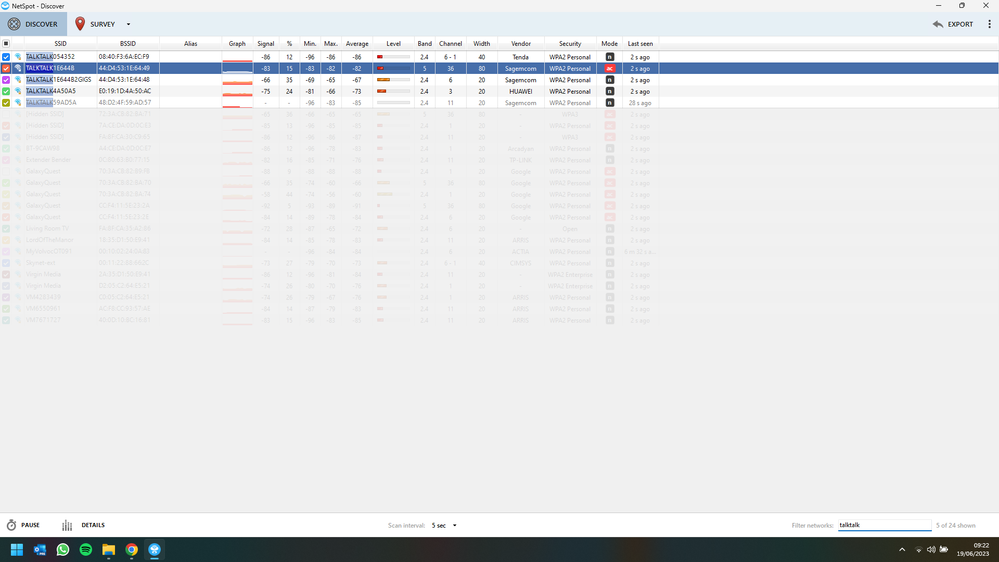This screenshot has width=999, height=562.
Task: Open the three-dot more options menu
Action: click(x=989, y=24)
